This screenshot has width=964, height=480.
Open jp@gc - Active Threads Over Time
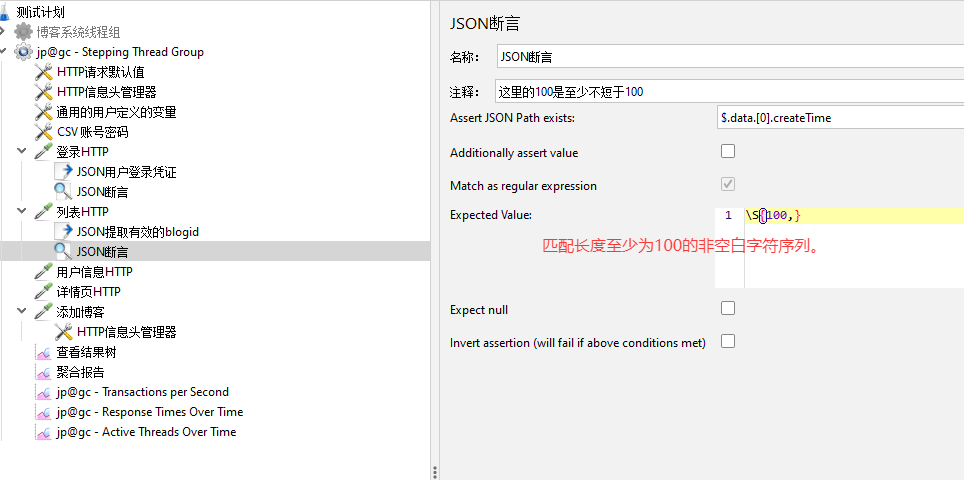(146, 432)
